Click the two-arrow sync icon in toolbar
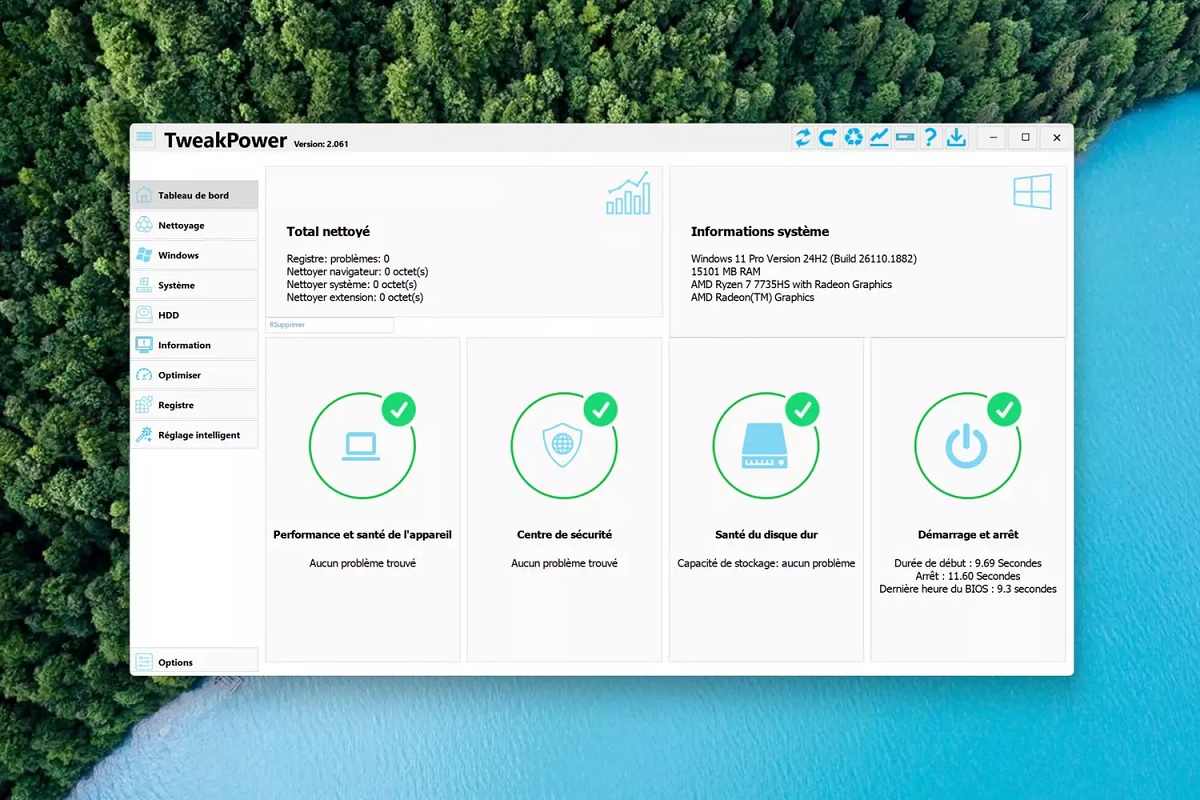 [x=803, y=138]
